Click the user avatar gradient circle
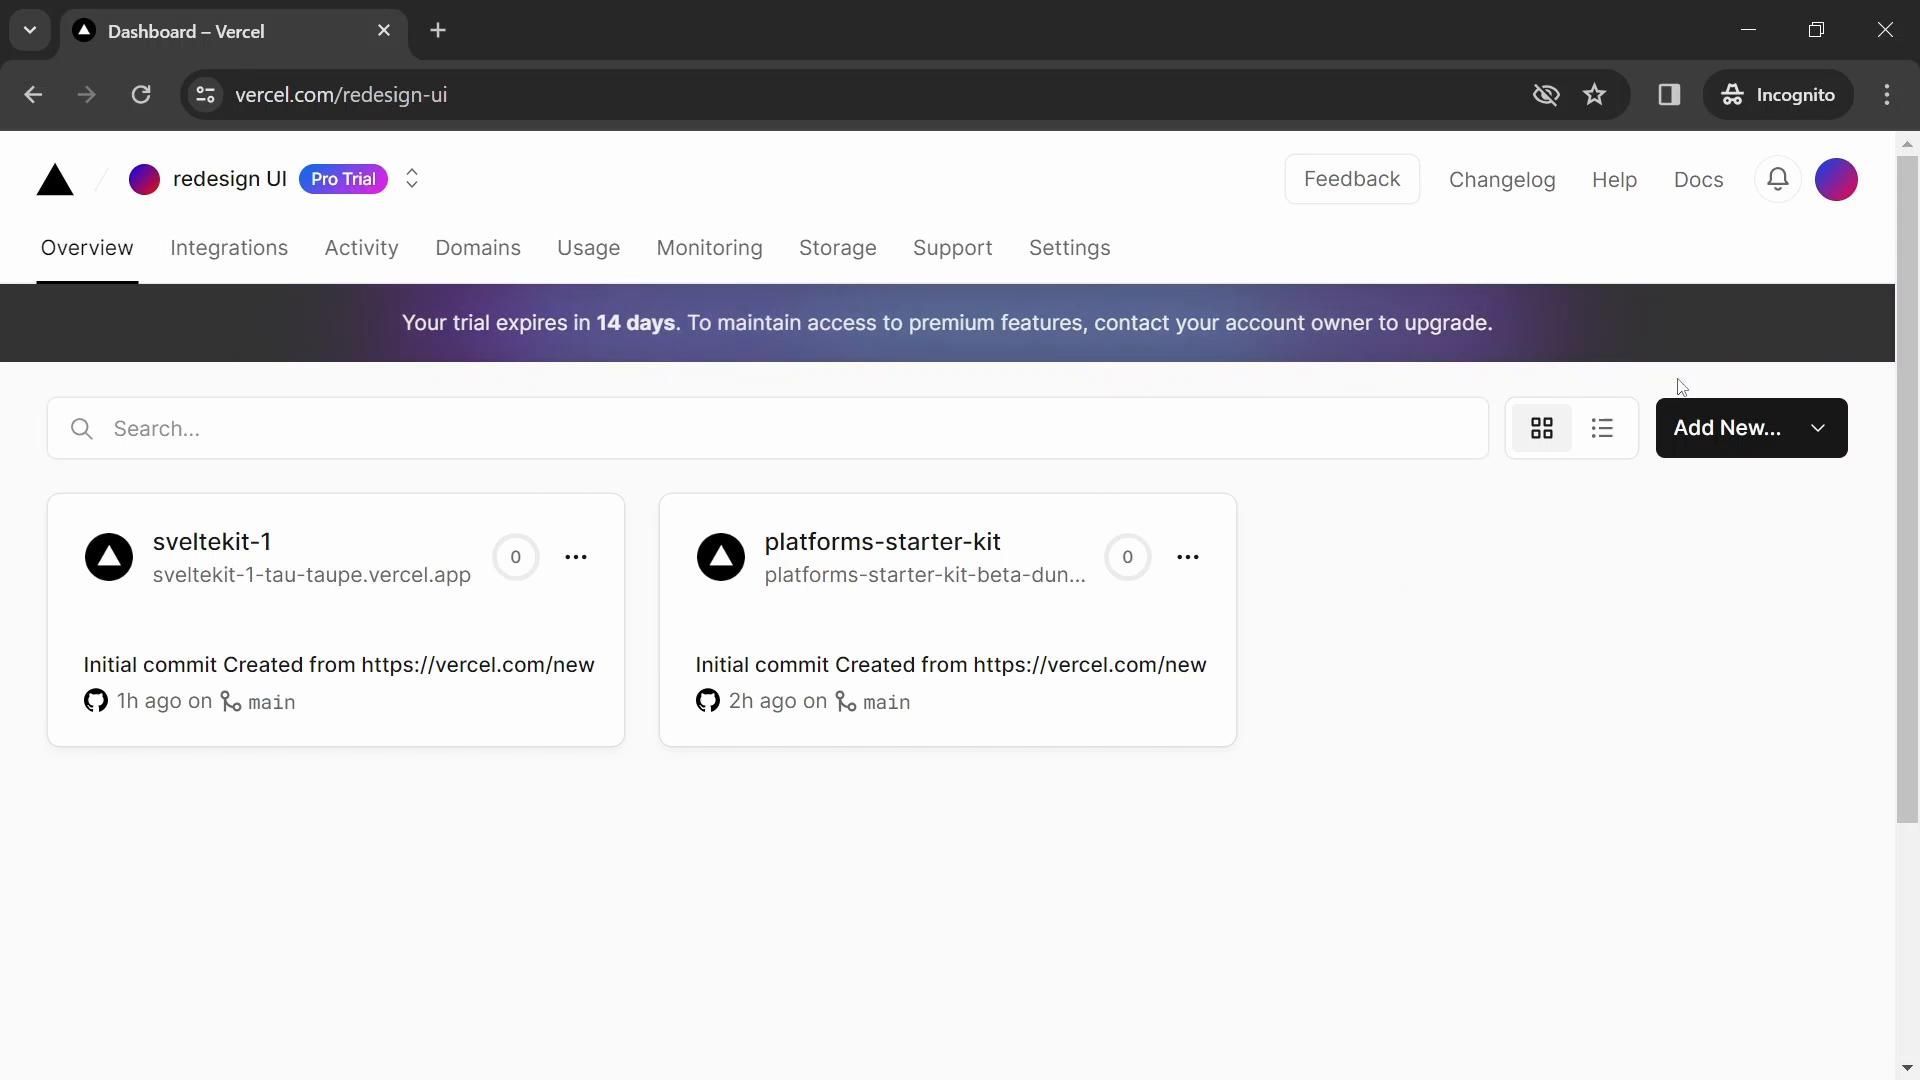This screenshot has width=1920, height=1080. (1835, 180)
